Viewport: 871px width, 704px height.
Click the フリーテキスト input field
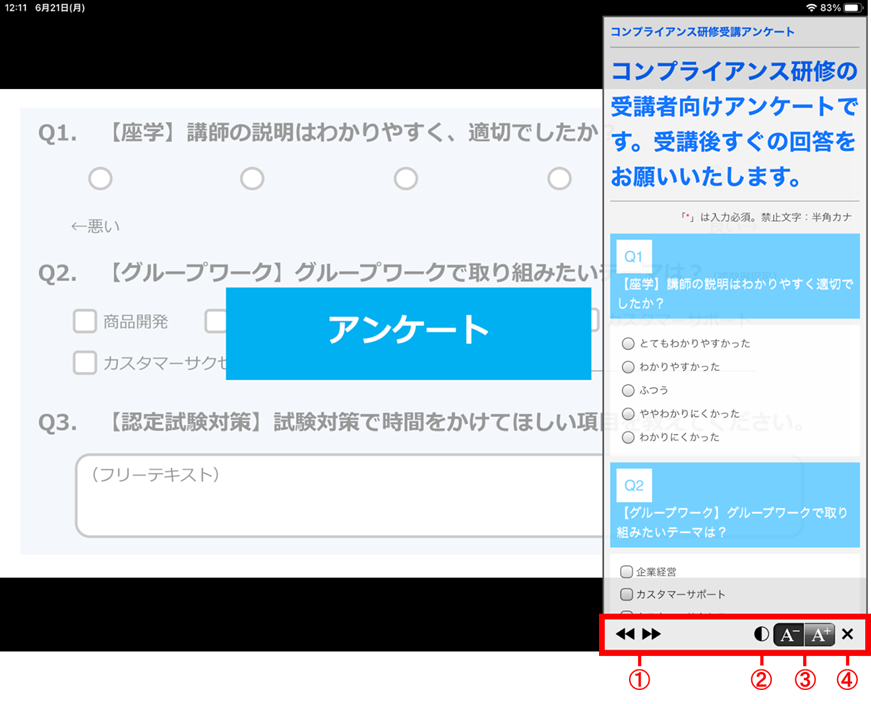point(330,497)
